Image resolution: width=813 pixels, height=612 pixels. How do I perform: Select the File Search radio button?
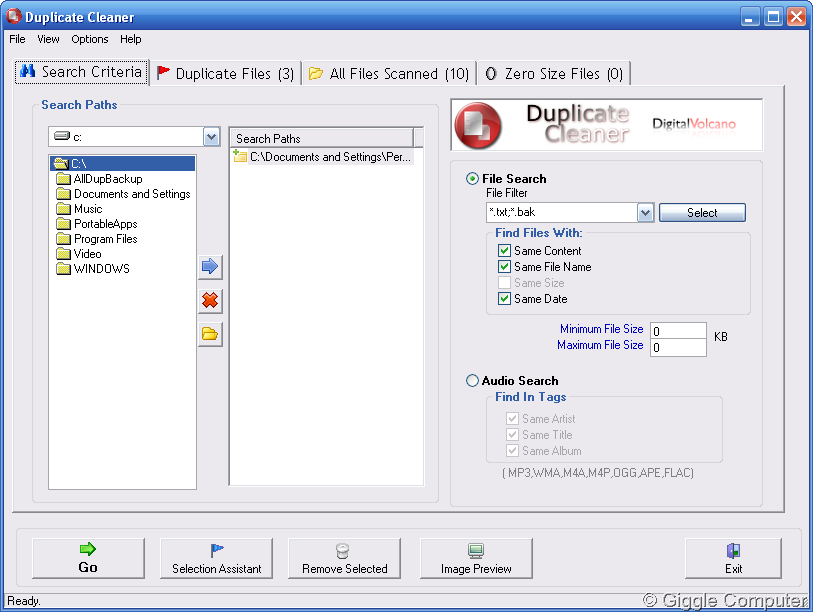click(x=472, y=179)
